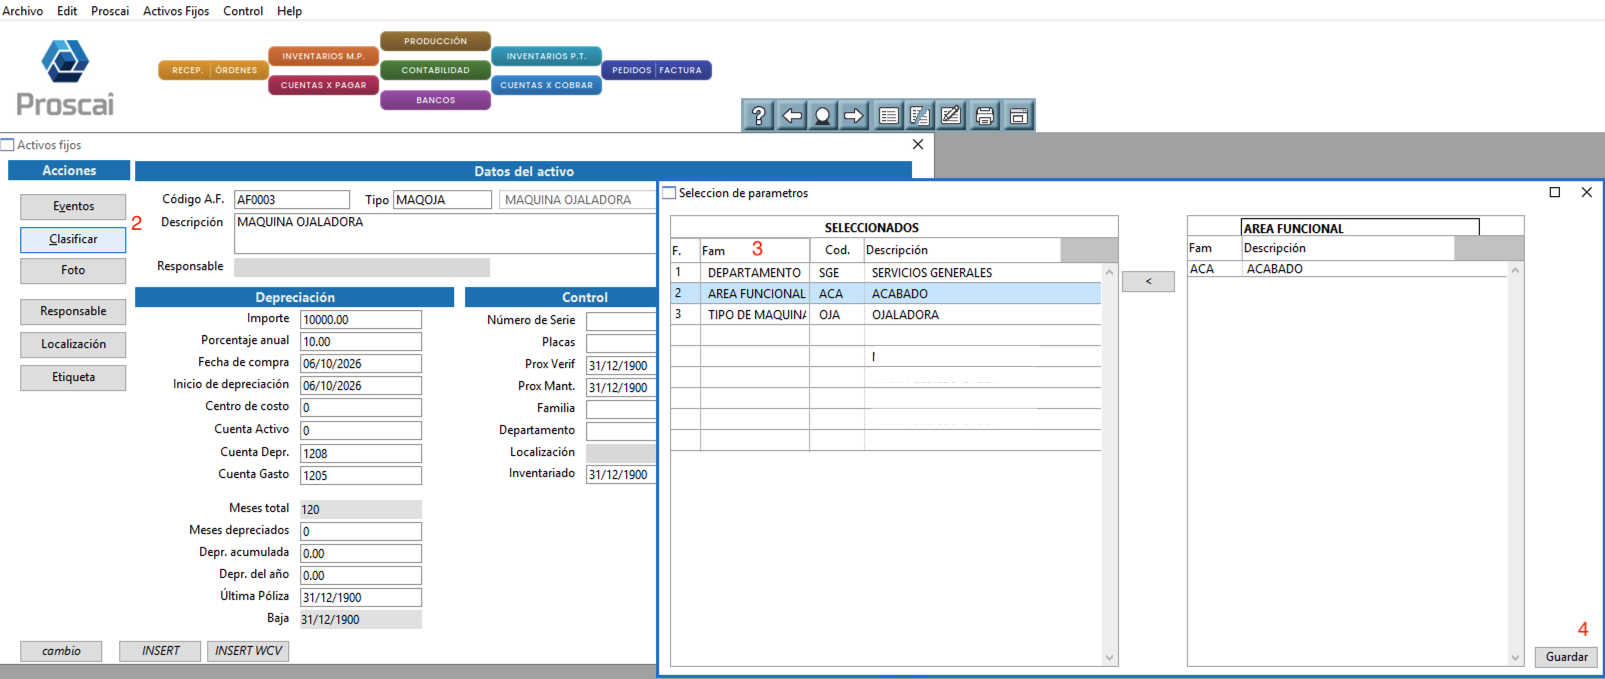Click the window layout toolbar icon
The height and width of the screenshot is (679, 1605).
[x=1018, y=116]
